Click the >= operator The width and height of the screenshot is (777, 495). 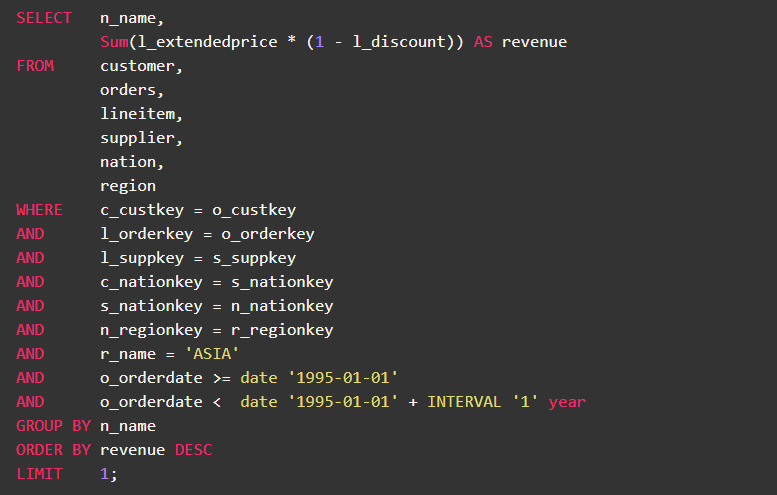coord(222,379)
